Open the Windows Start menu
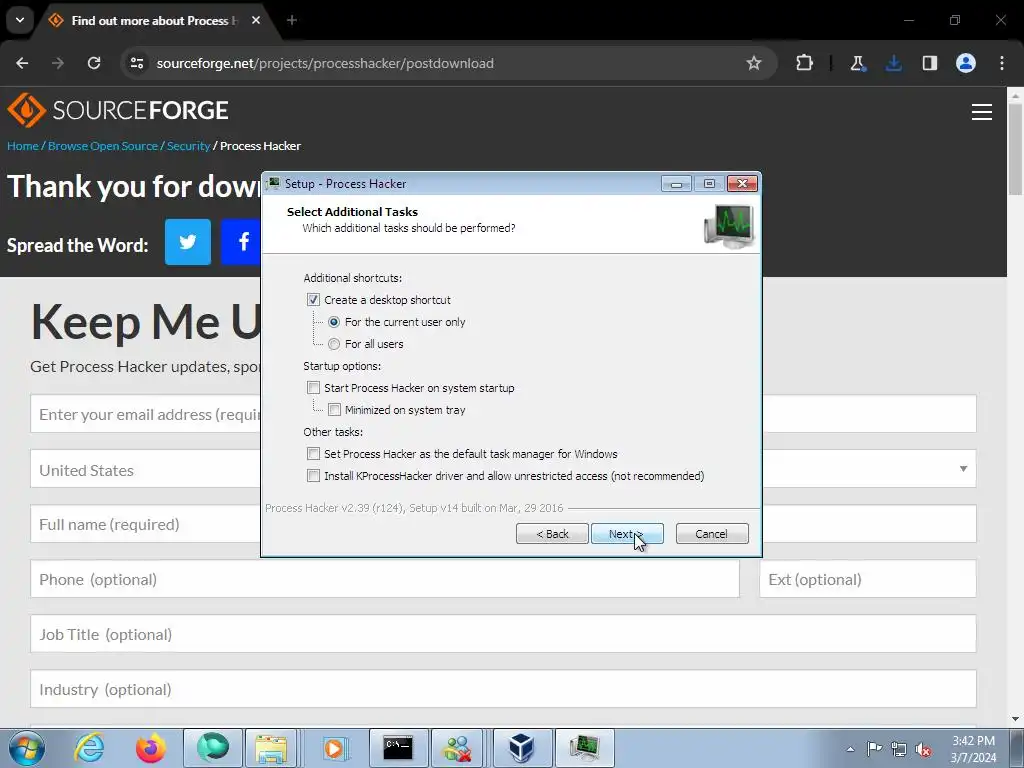The width and height of the screenshot is (1024, 768). [x=26, y=748]
